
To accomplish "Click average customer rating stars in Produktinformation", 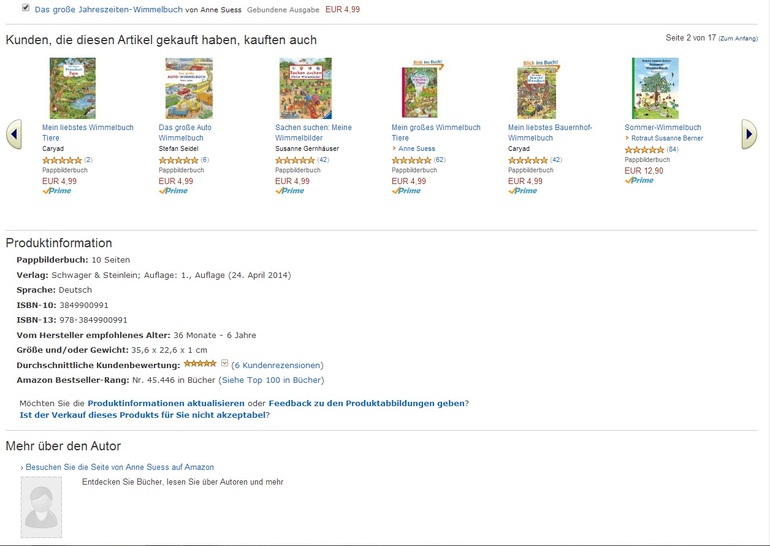I will [200, 364].
